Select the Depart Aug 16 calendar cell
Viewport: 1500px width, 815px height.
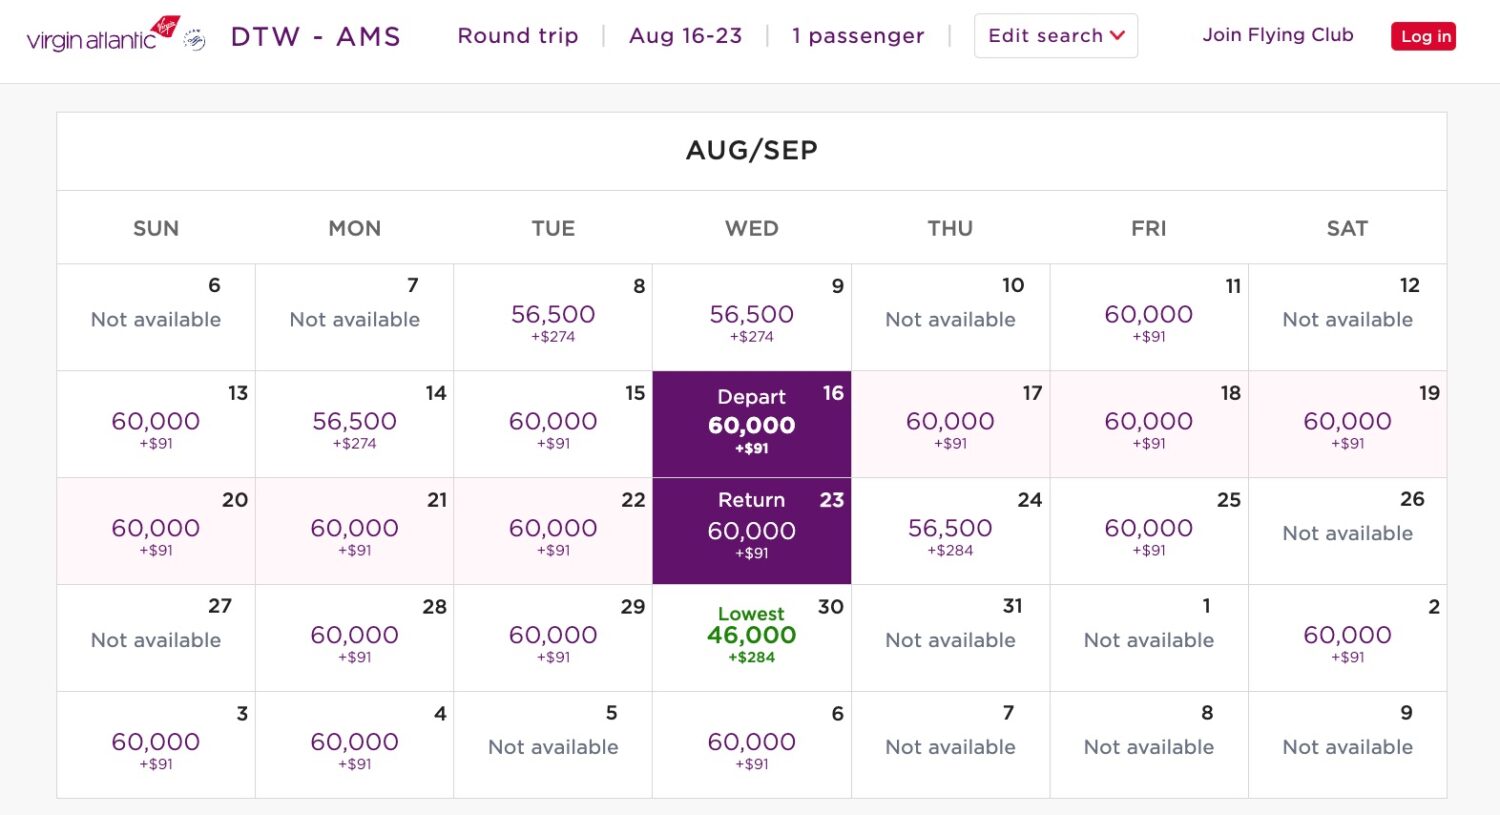[x=751, y=423]
